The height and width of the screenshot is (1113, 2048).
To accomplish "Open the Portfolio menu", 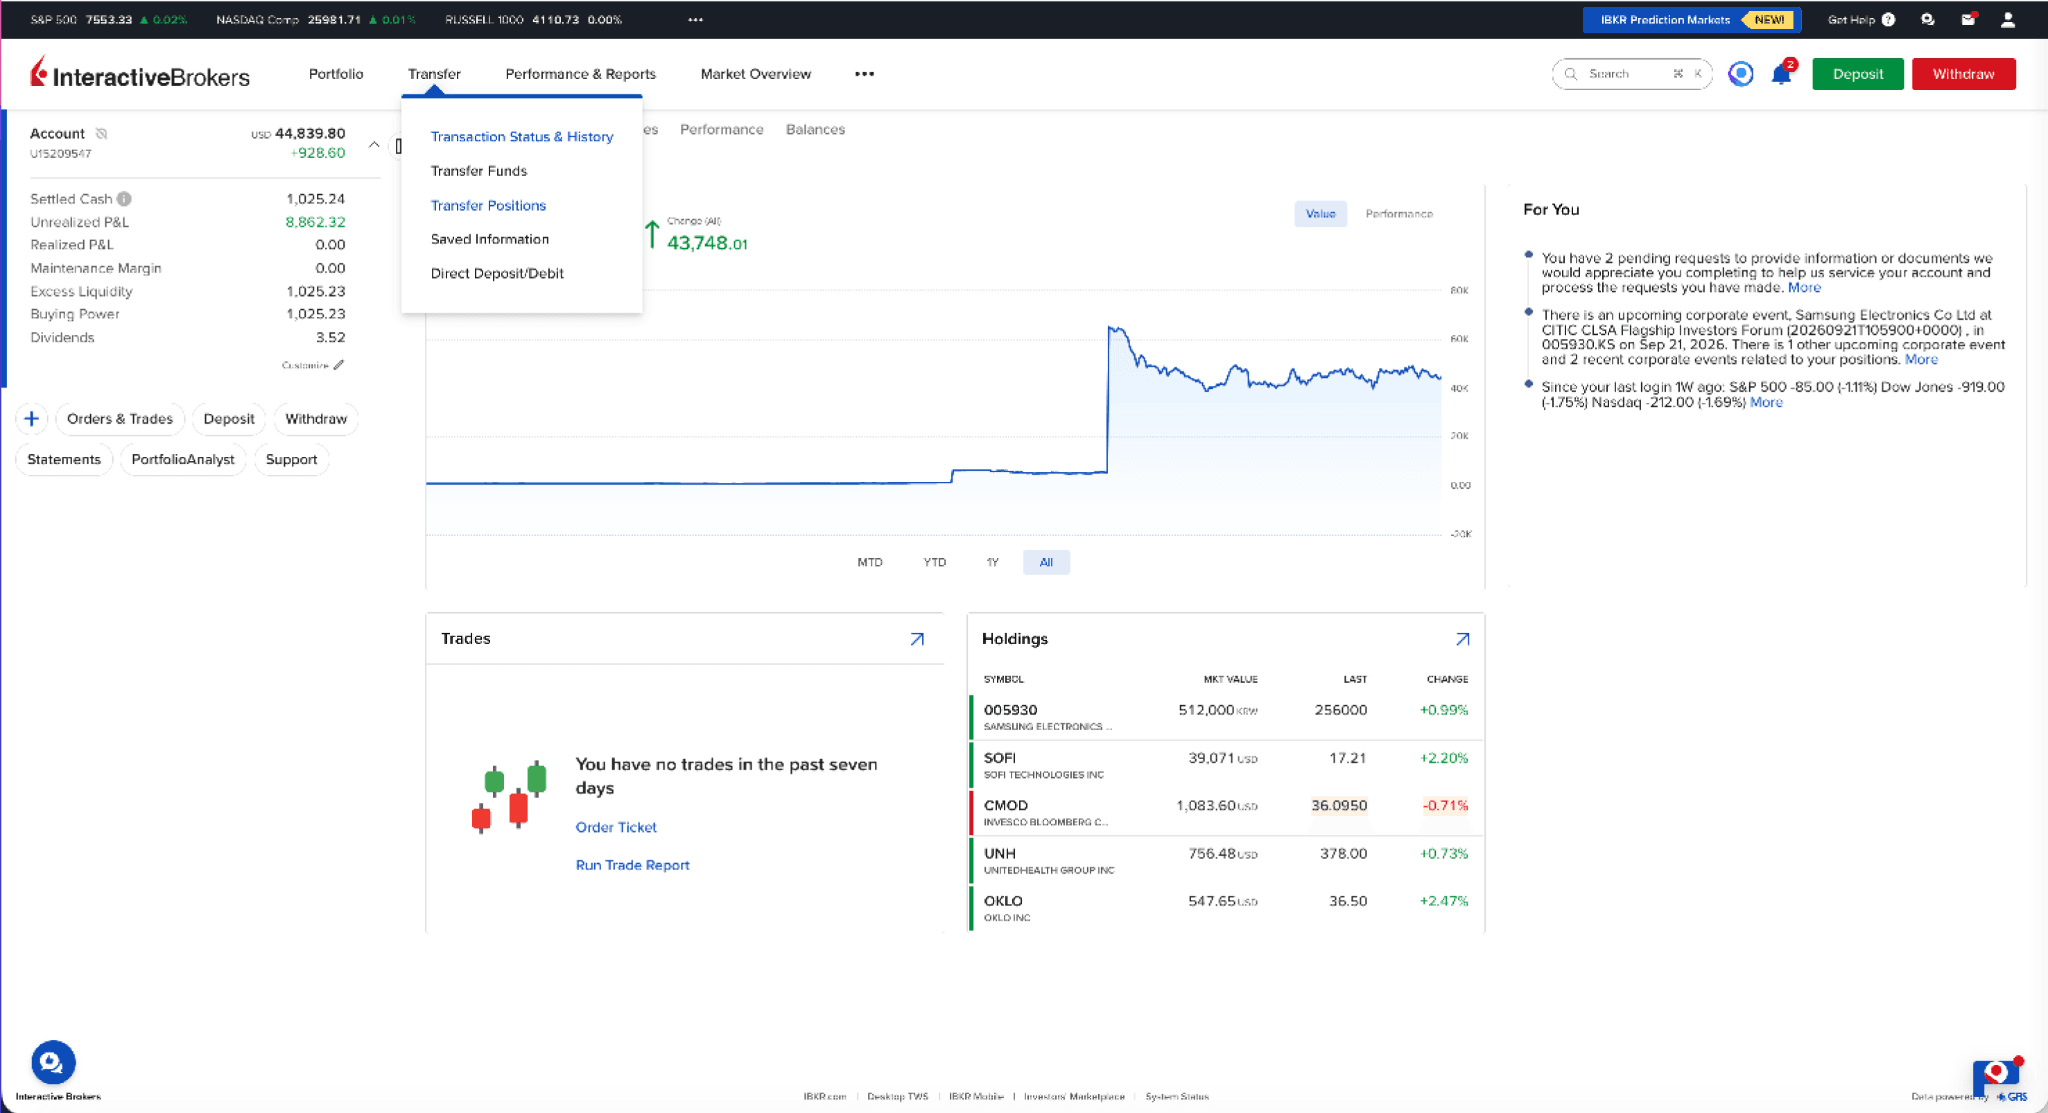I will (336, 74).
